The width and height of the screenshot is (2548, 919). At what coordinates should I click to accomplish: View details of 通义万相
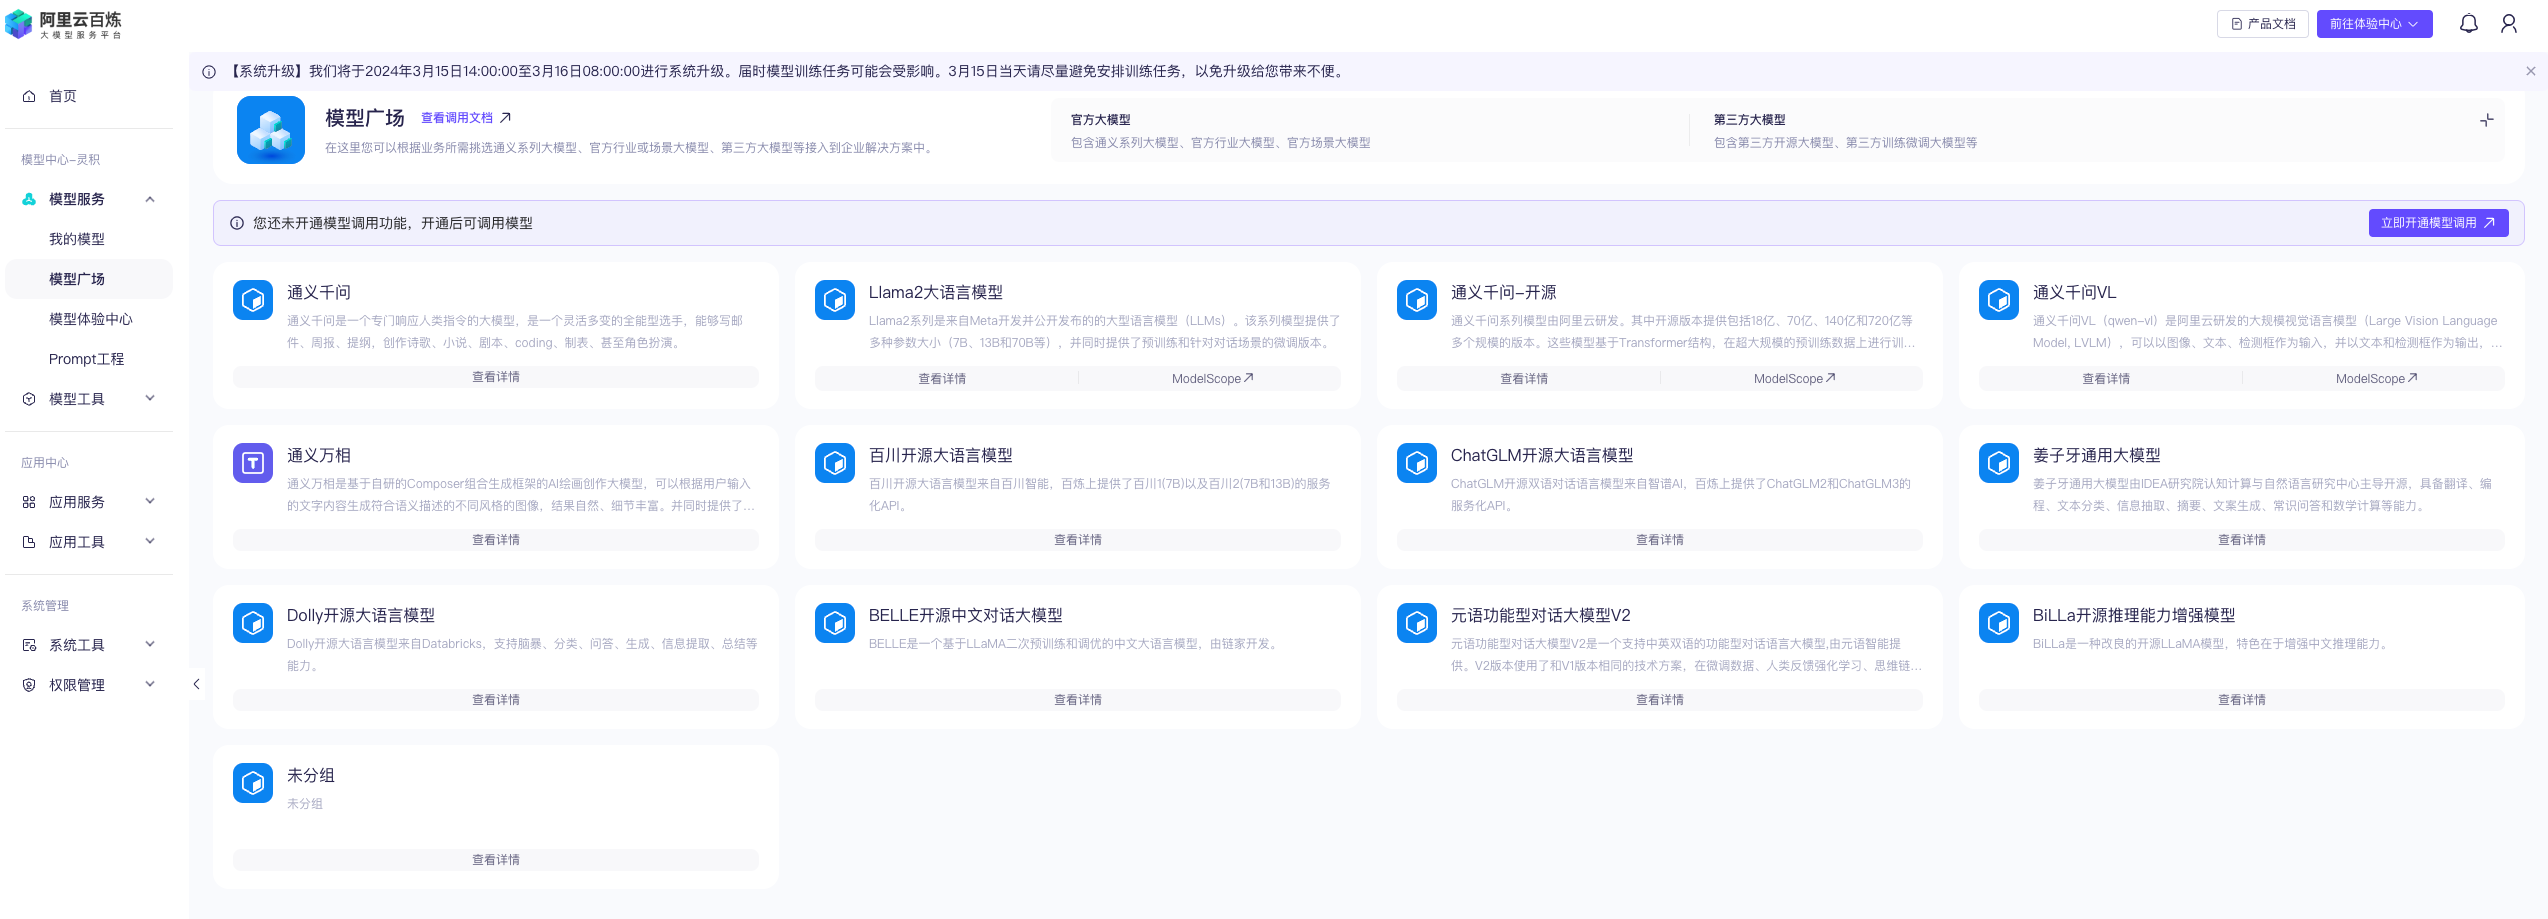[496, 540]
